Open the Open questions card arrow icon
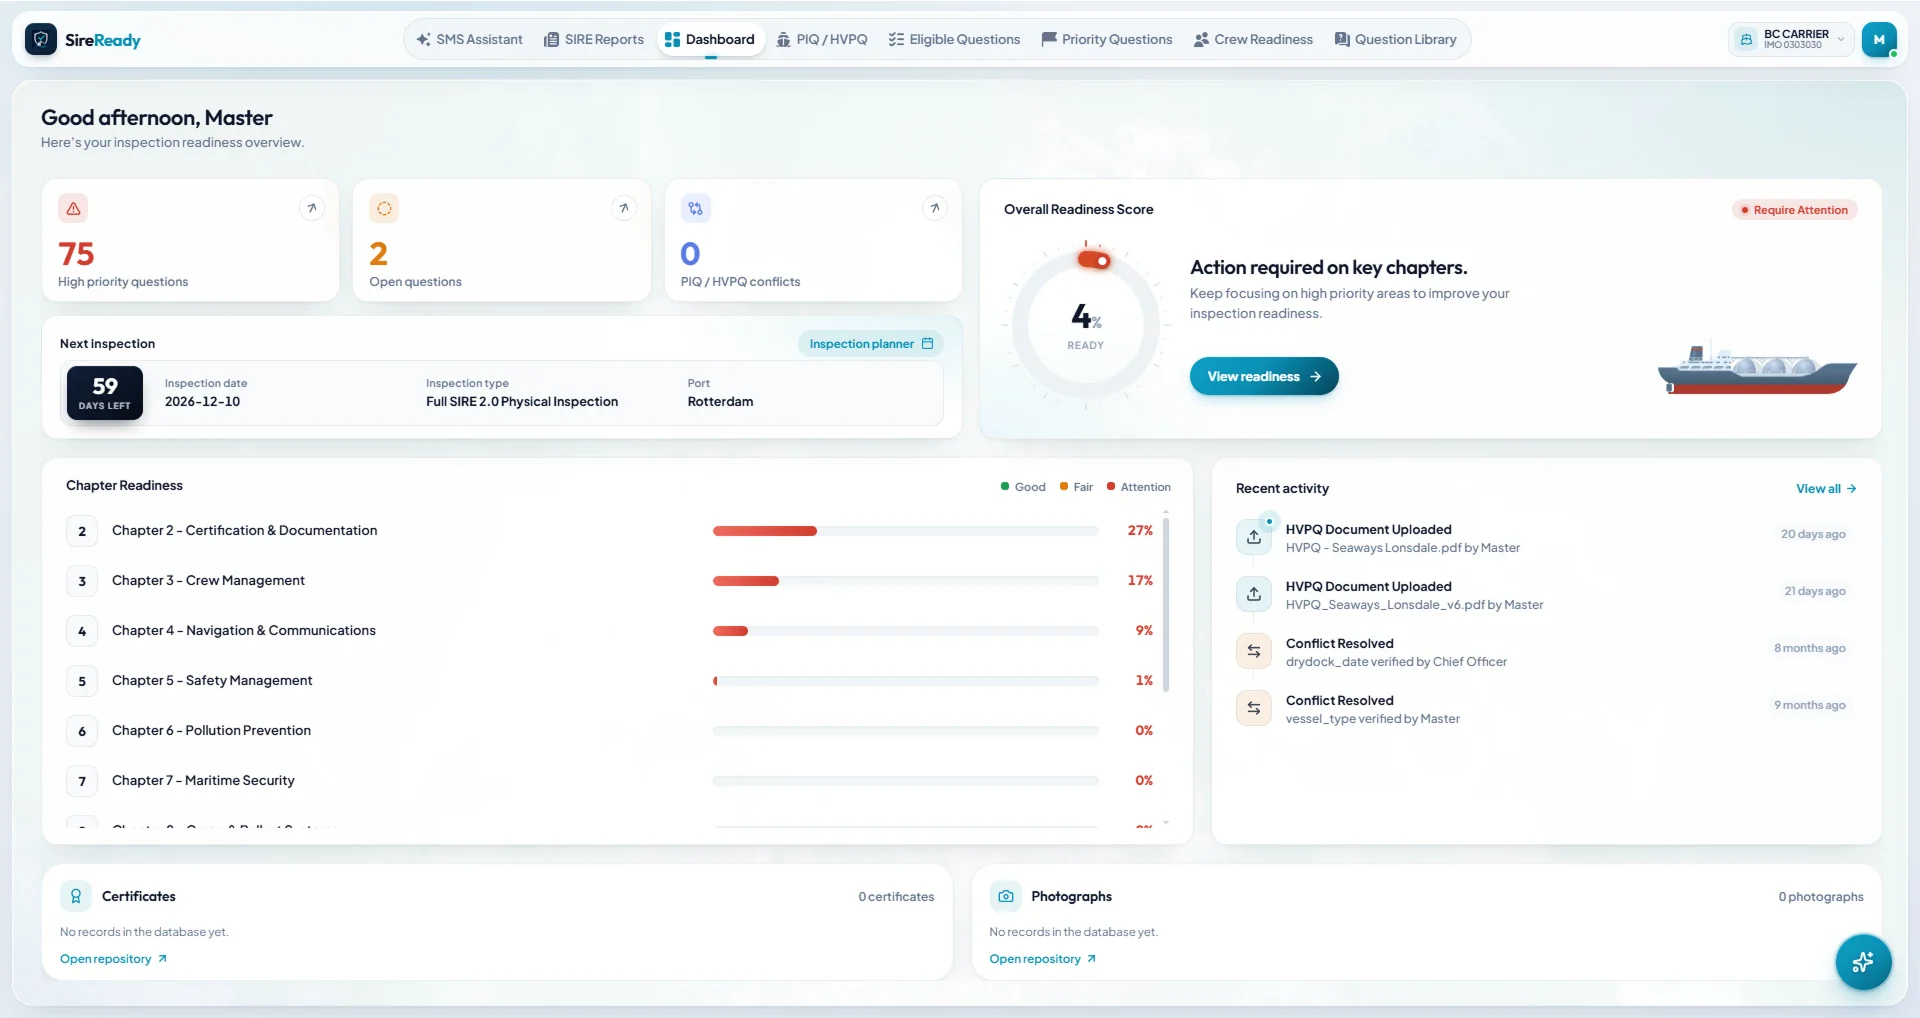1920x1018 pixels. pyautogui.click(x=624, y=208)
